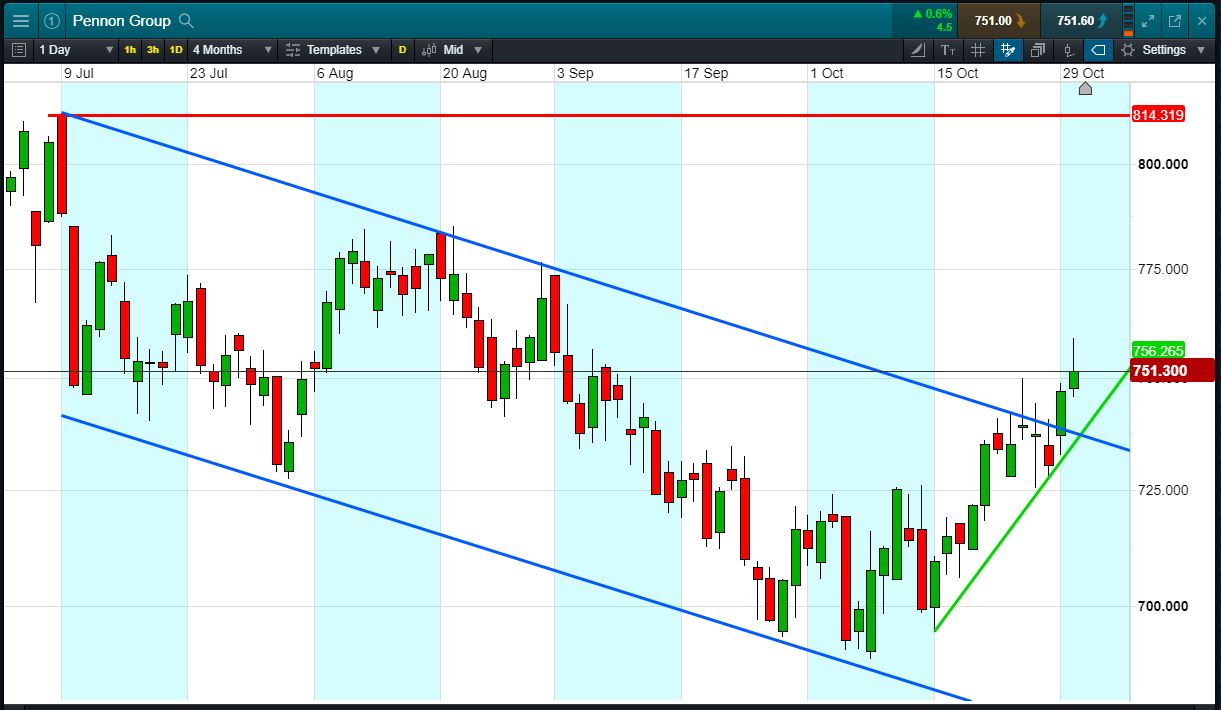
Task: Select the text annotation tool
Action: (x=948, y=50)
